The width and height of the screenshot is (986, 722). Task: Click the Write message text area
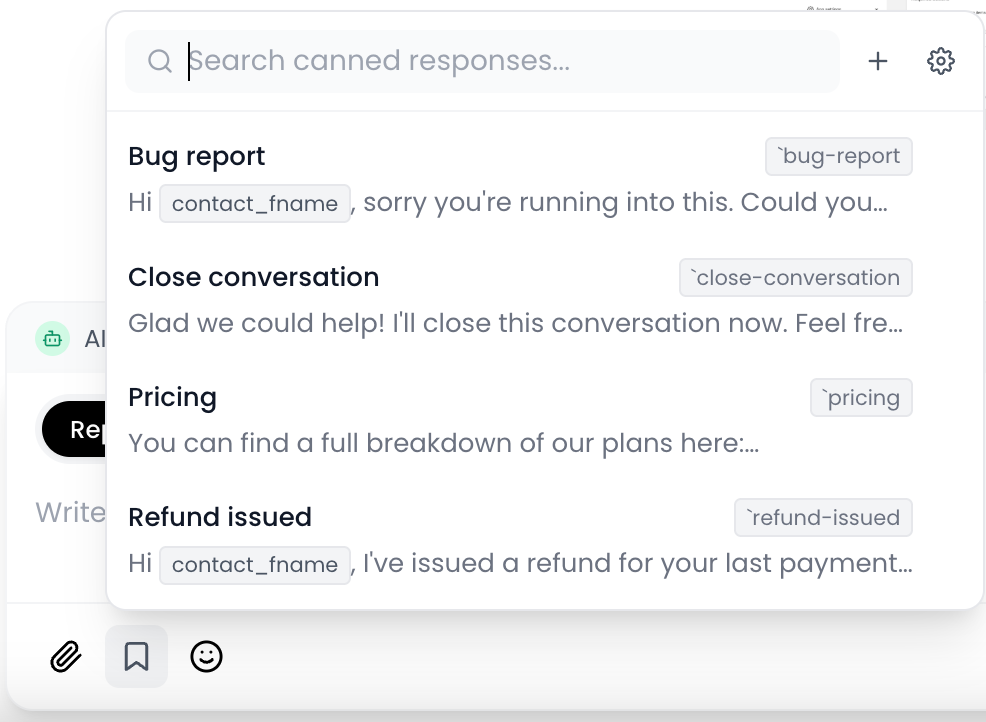[70, 513]
